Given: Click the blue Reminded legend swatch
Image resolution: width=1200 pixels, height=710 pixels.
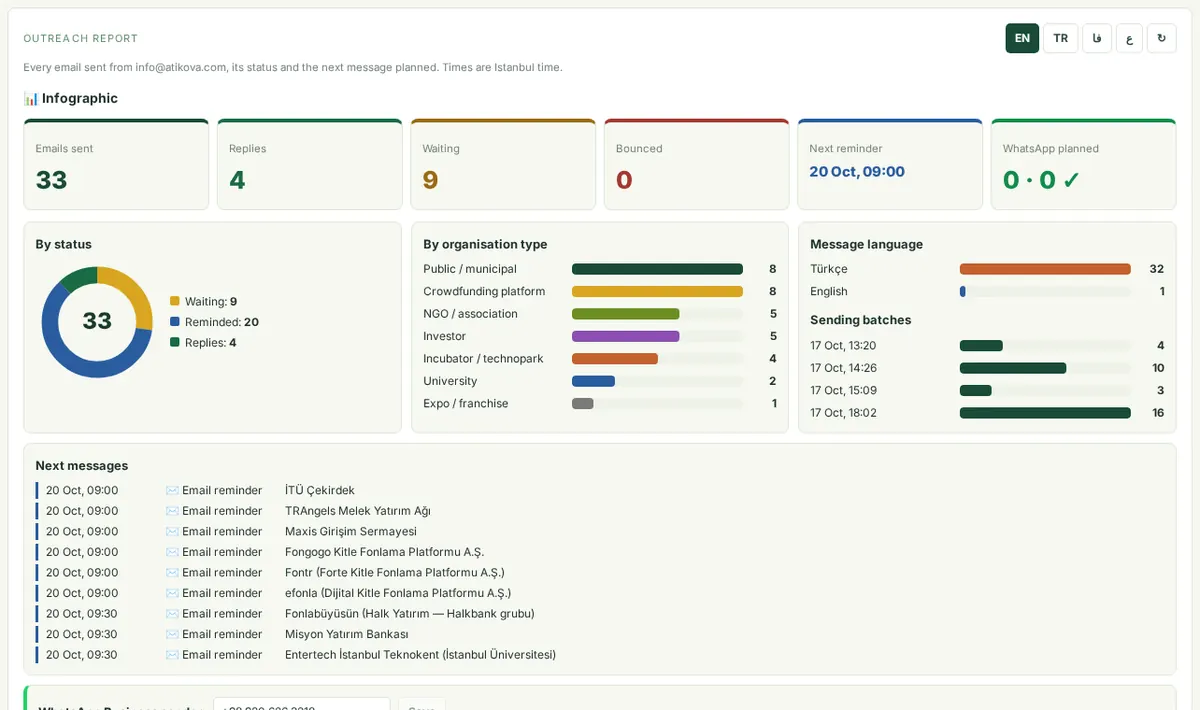Looking at the screenshot, I should (175, 322).
